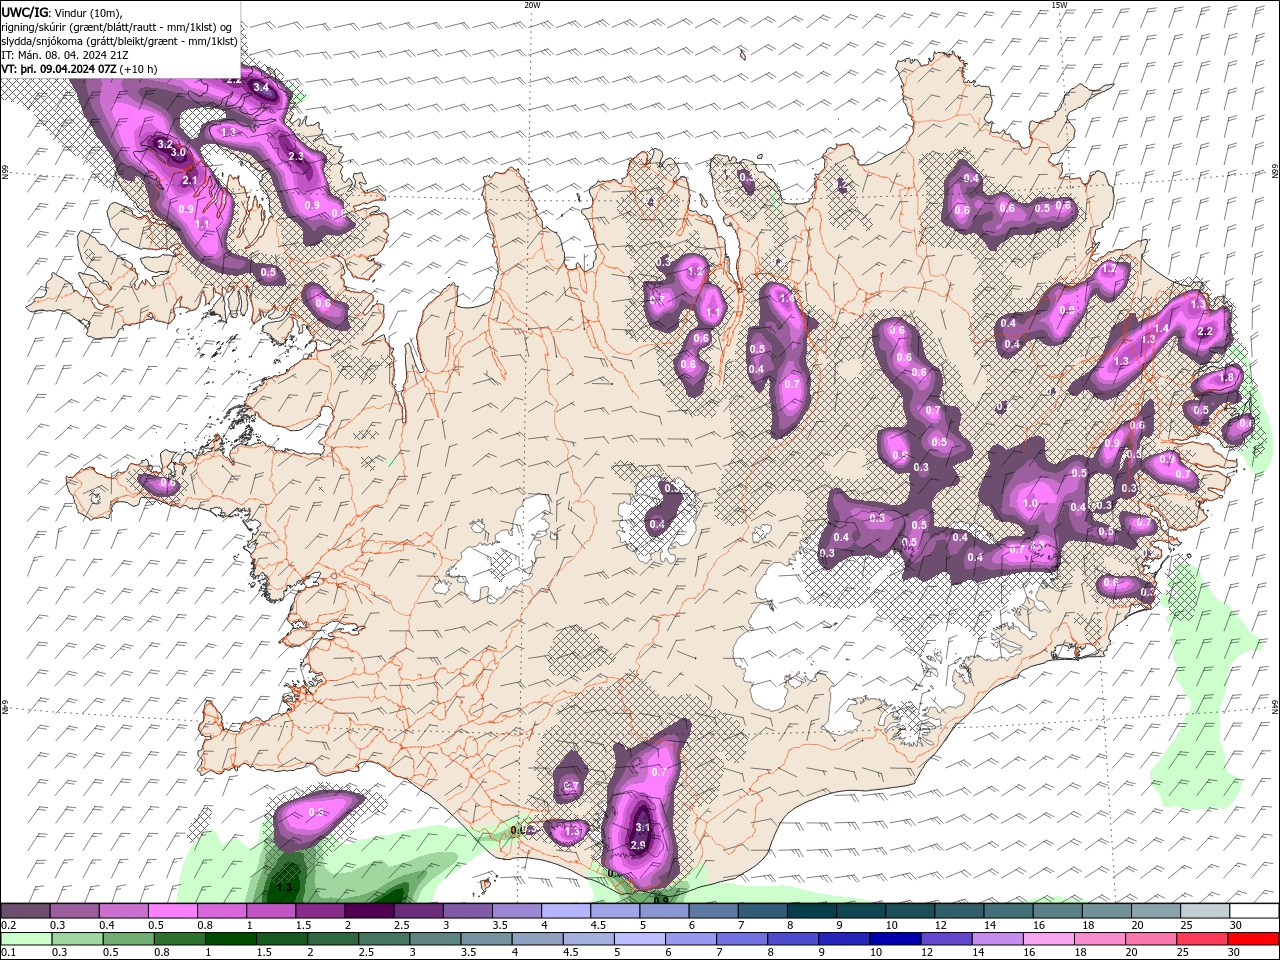
Task: Click the '20W' longitude label on the top edge
Action: [x=532, y=5]
